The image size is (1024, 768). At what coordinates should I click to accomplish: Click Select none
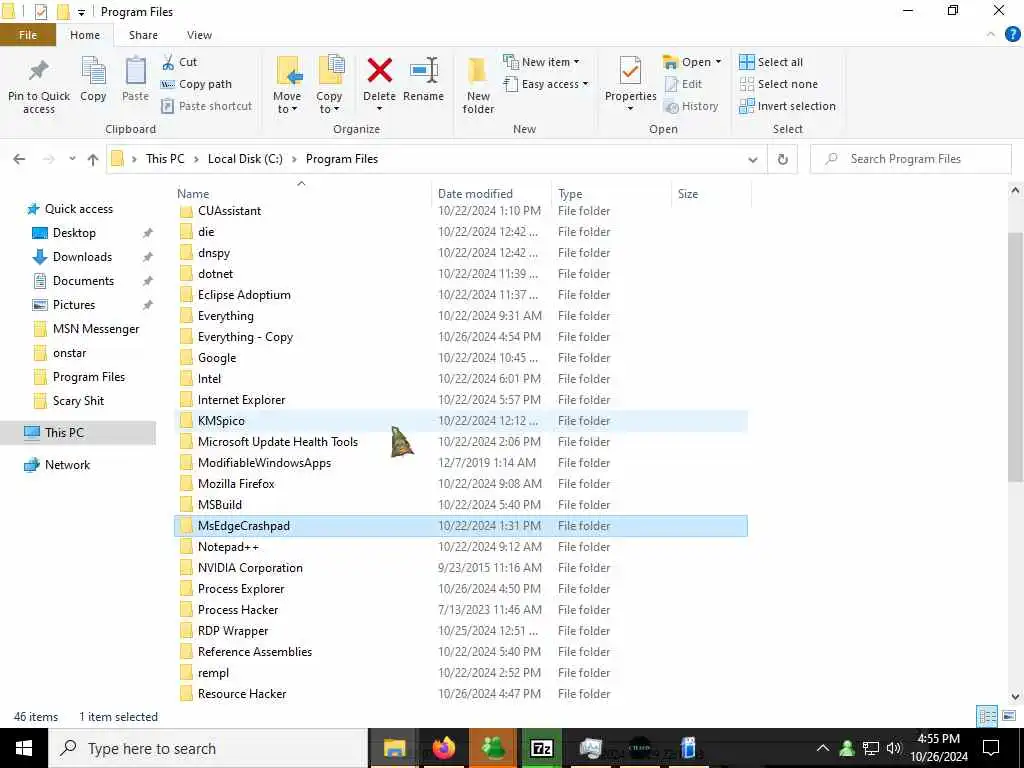[778, 84]
